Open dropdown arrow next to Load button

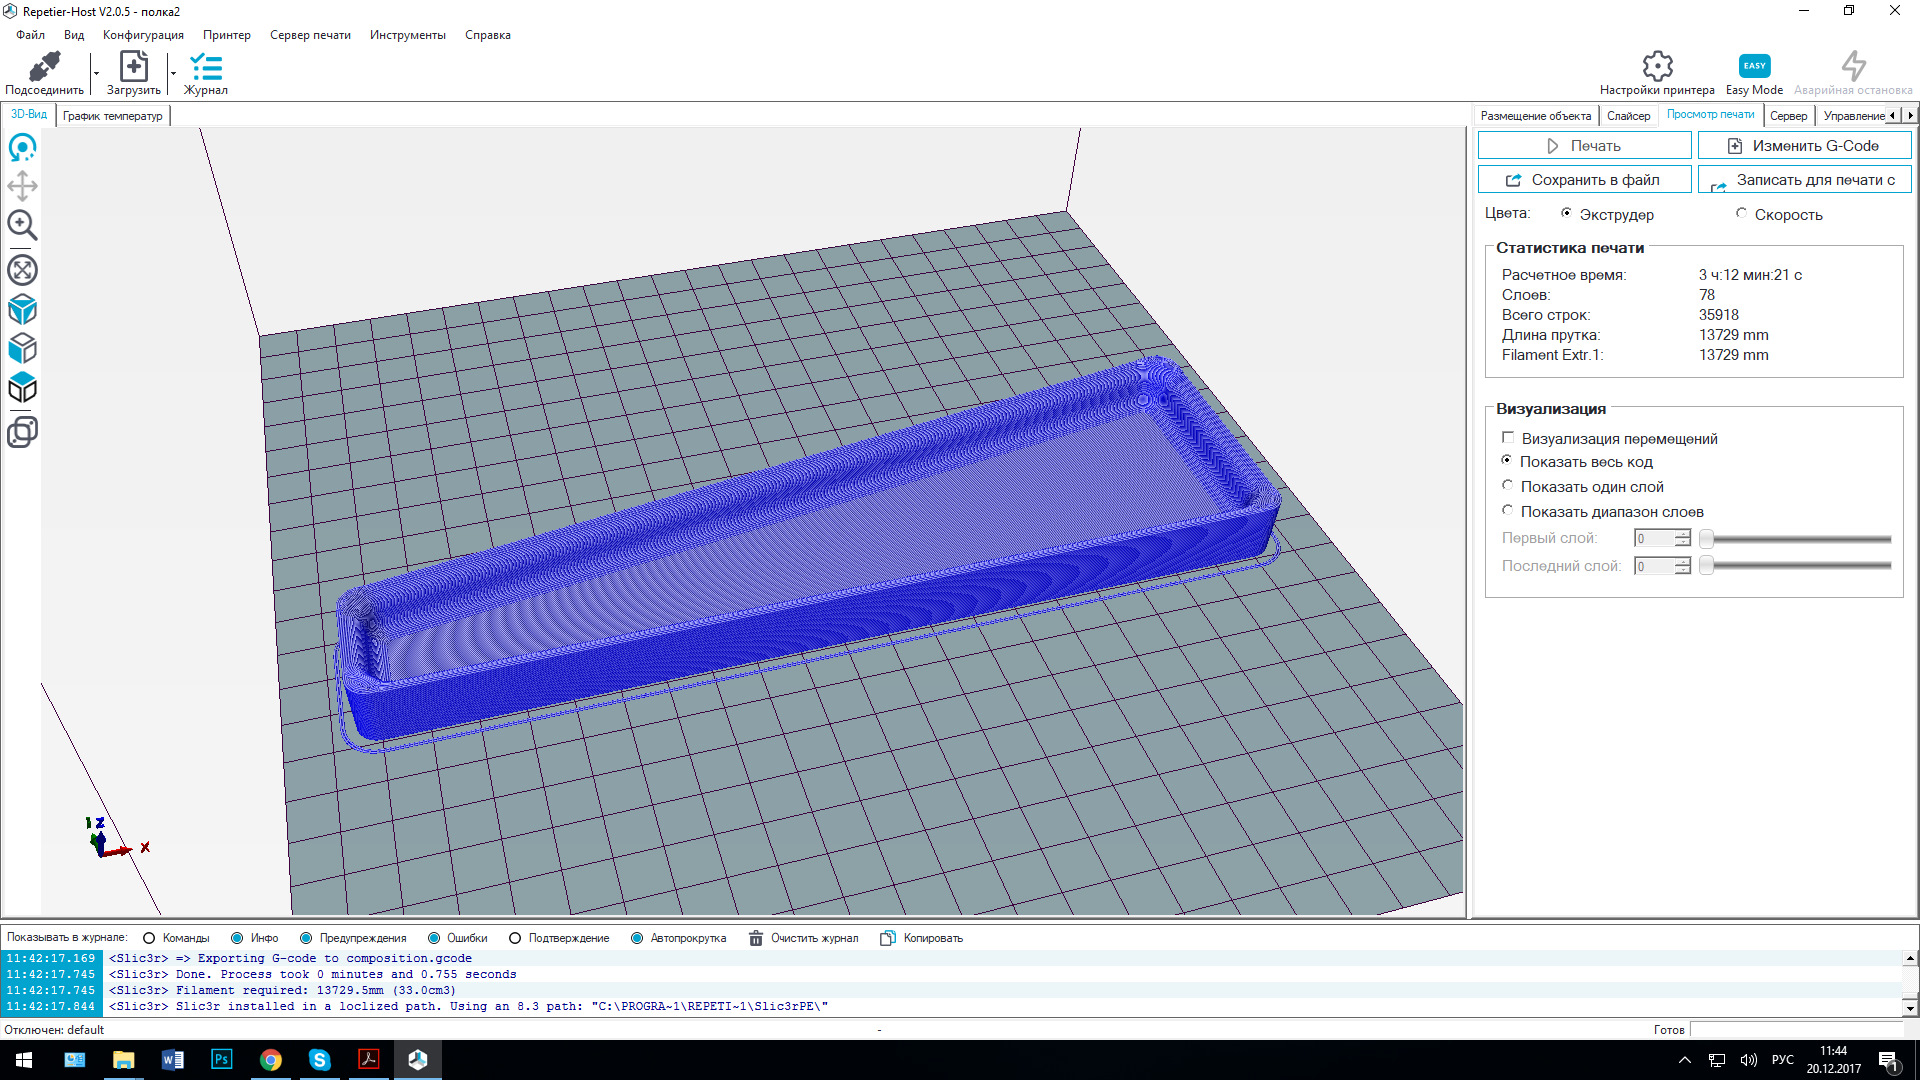[173, 73]
